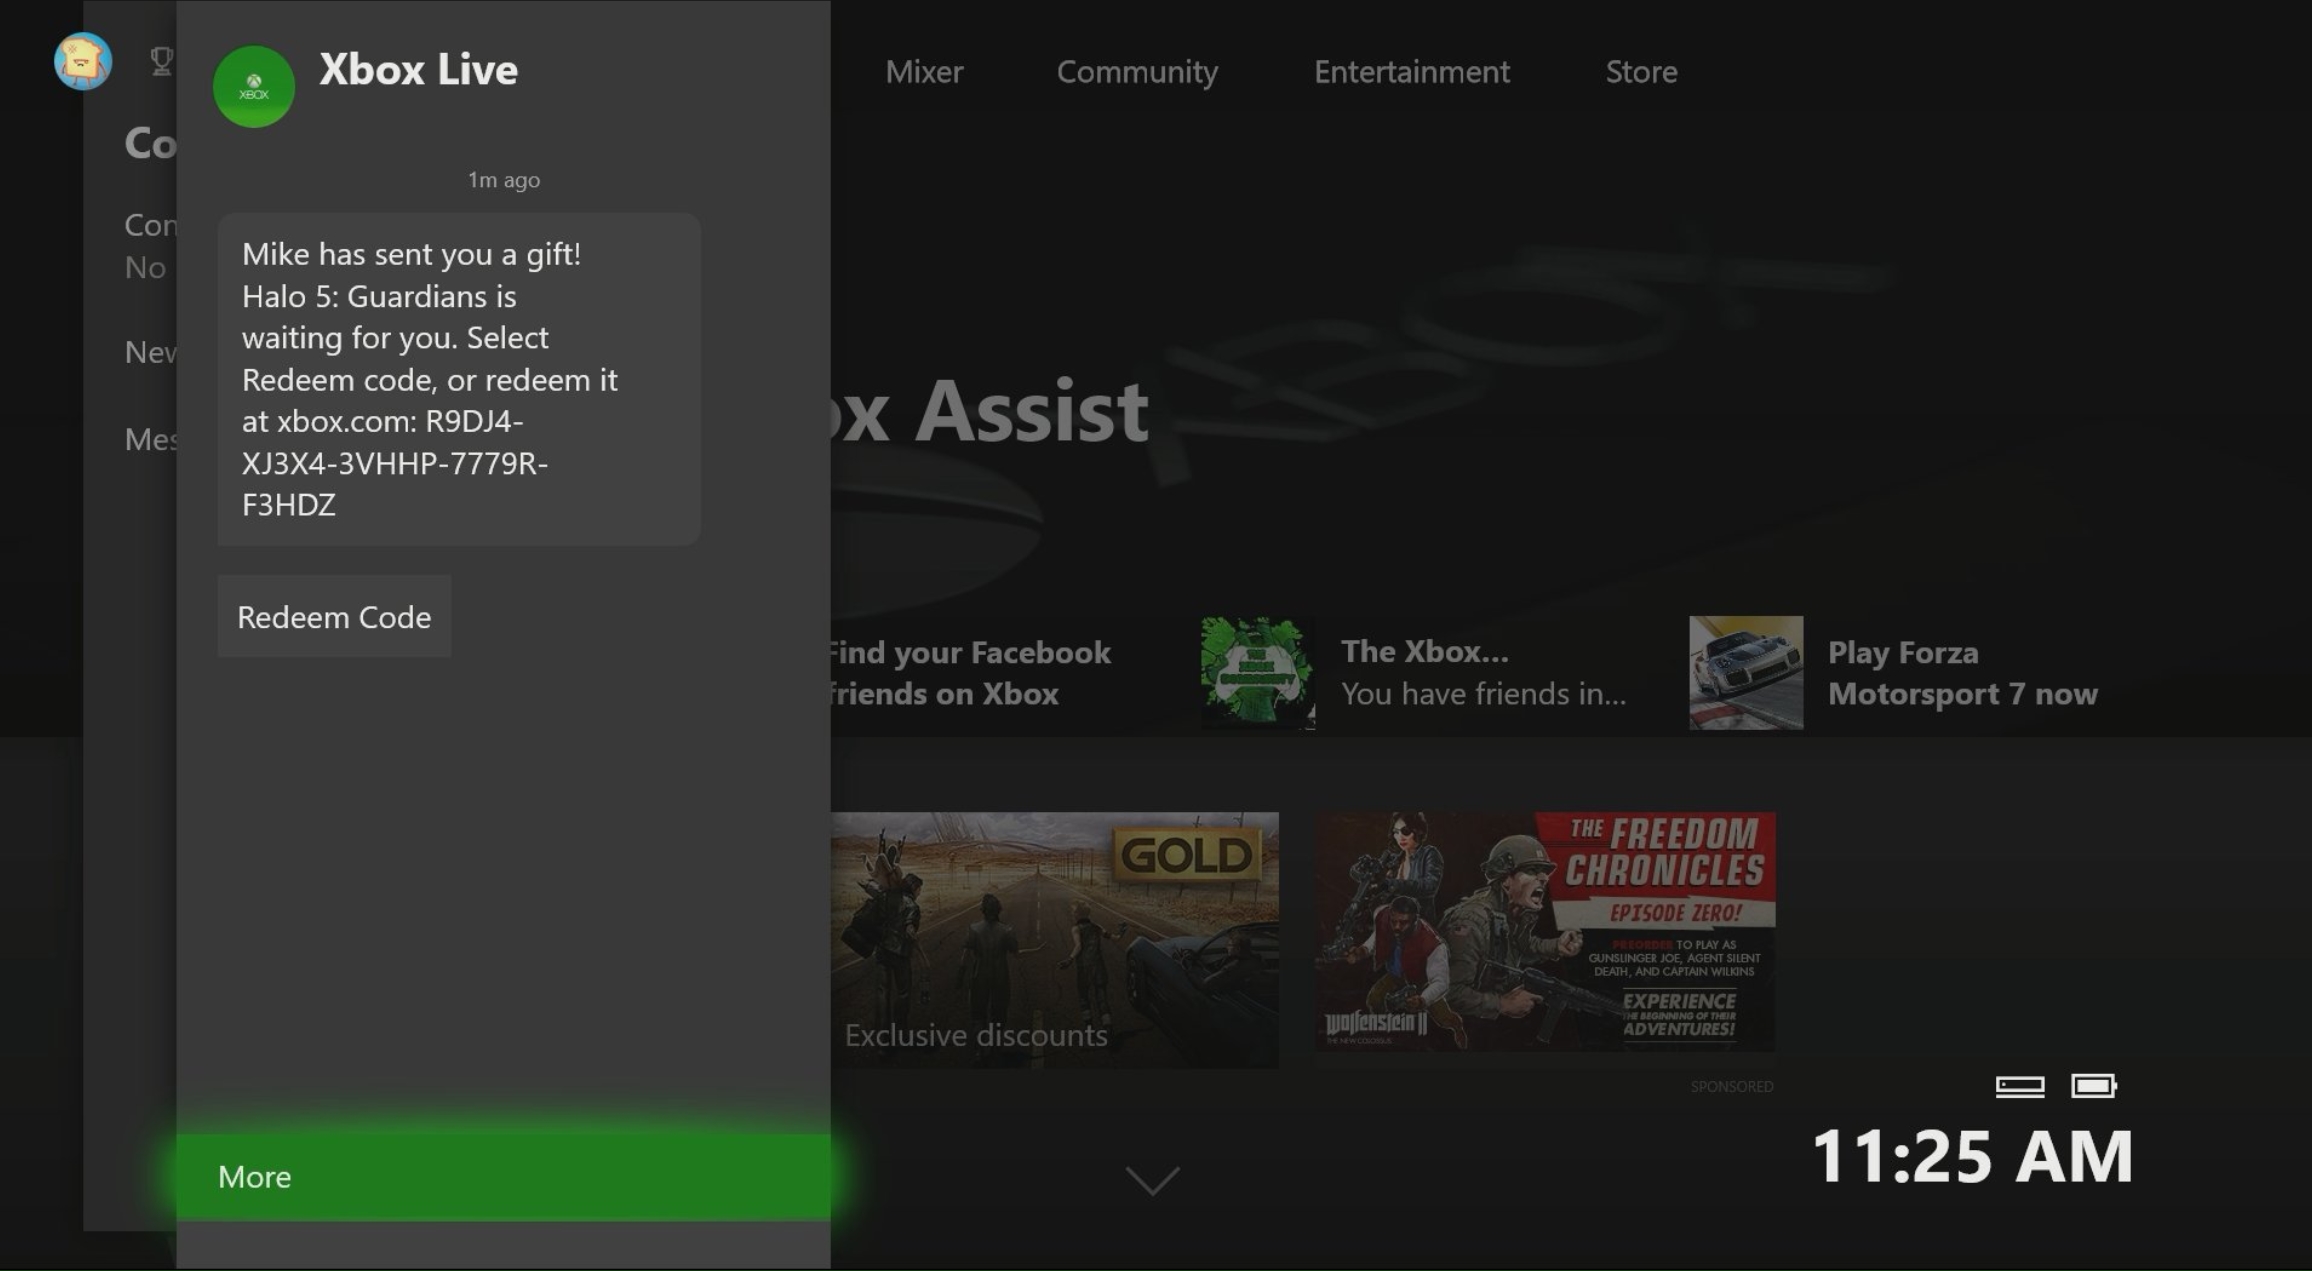
Task: Open The Xbox club thumbnail
Action: pyautogui.click(x=1258, y=672)
